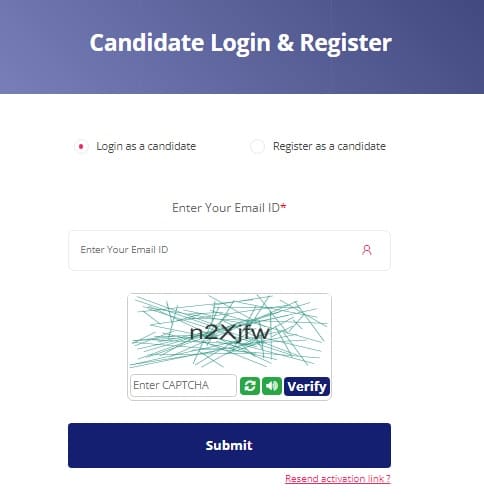Click the n2Xjfw CAPTCHA image
Screen dimensions: 484x500
point(229,333)
